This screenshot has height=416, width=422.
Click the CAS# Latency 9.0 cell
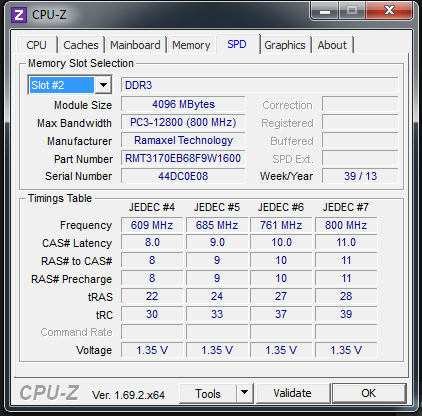pos(217,242)
